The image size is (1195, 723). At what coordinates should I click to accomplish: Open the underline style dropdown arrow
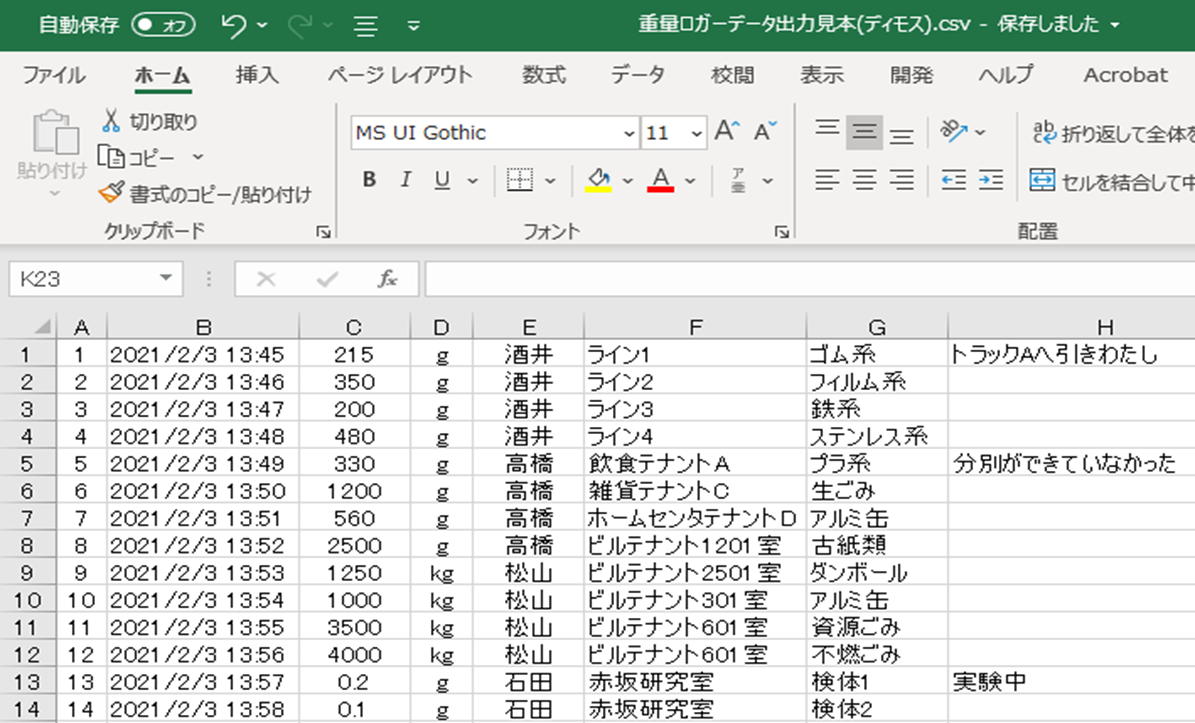(473, 181)
